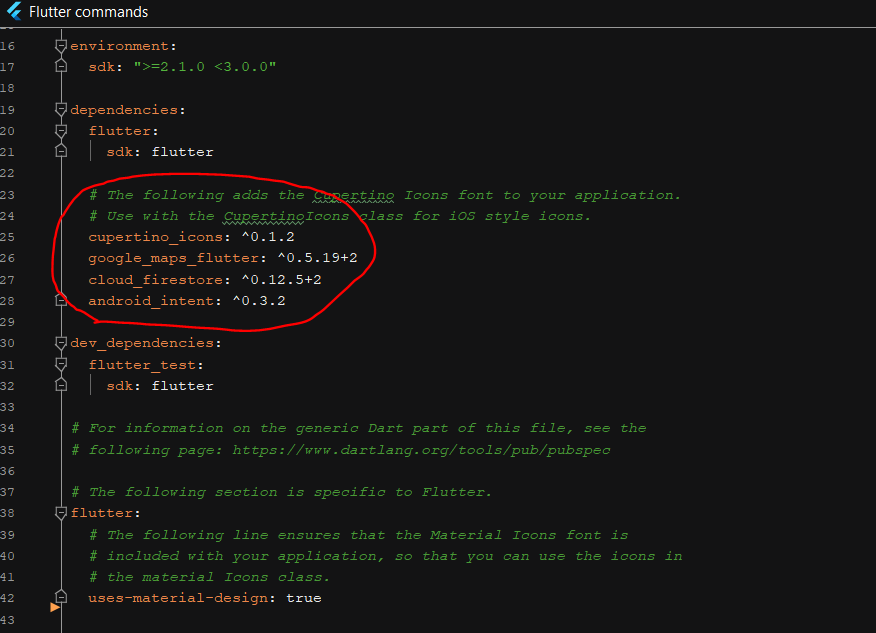Click line number 30 in the gutter
This screenshot has width=876, height=633.
click(7, 343)
